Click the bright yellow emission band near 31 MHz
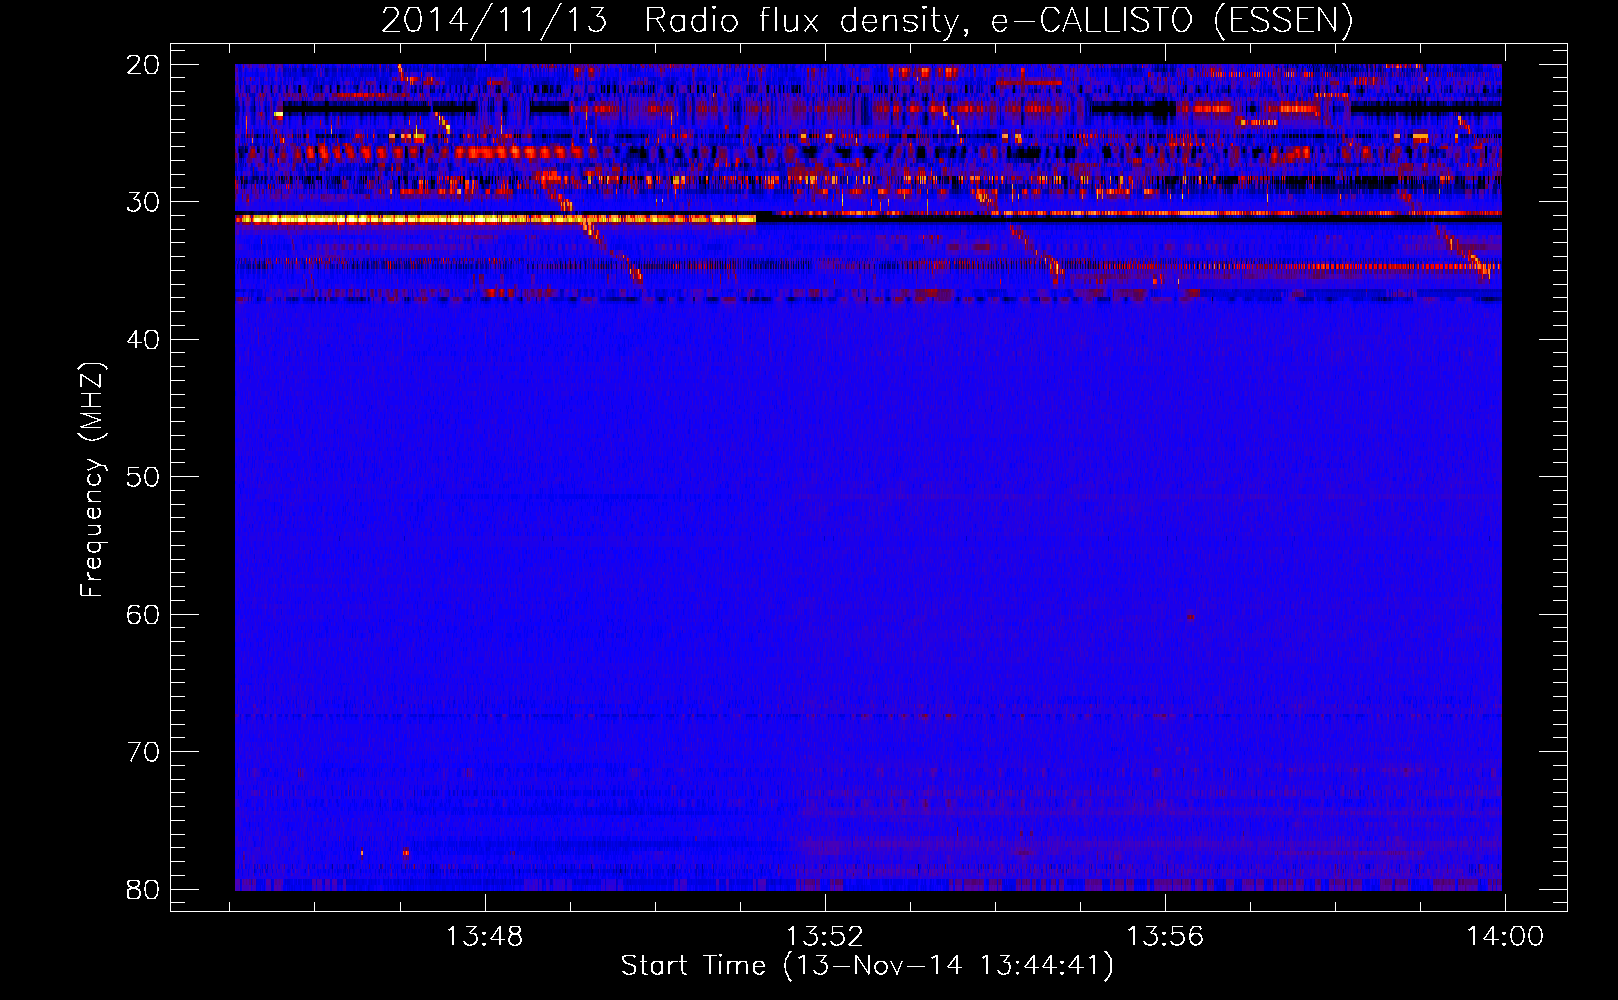The image size is (1618, 1000). pyautogui.click(x=496, y=219)
